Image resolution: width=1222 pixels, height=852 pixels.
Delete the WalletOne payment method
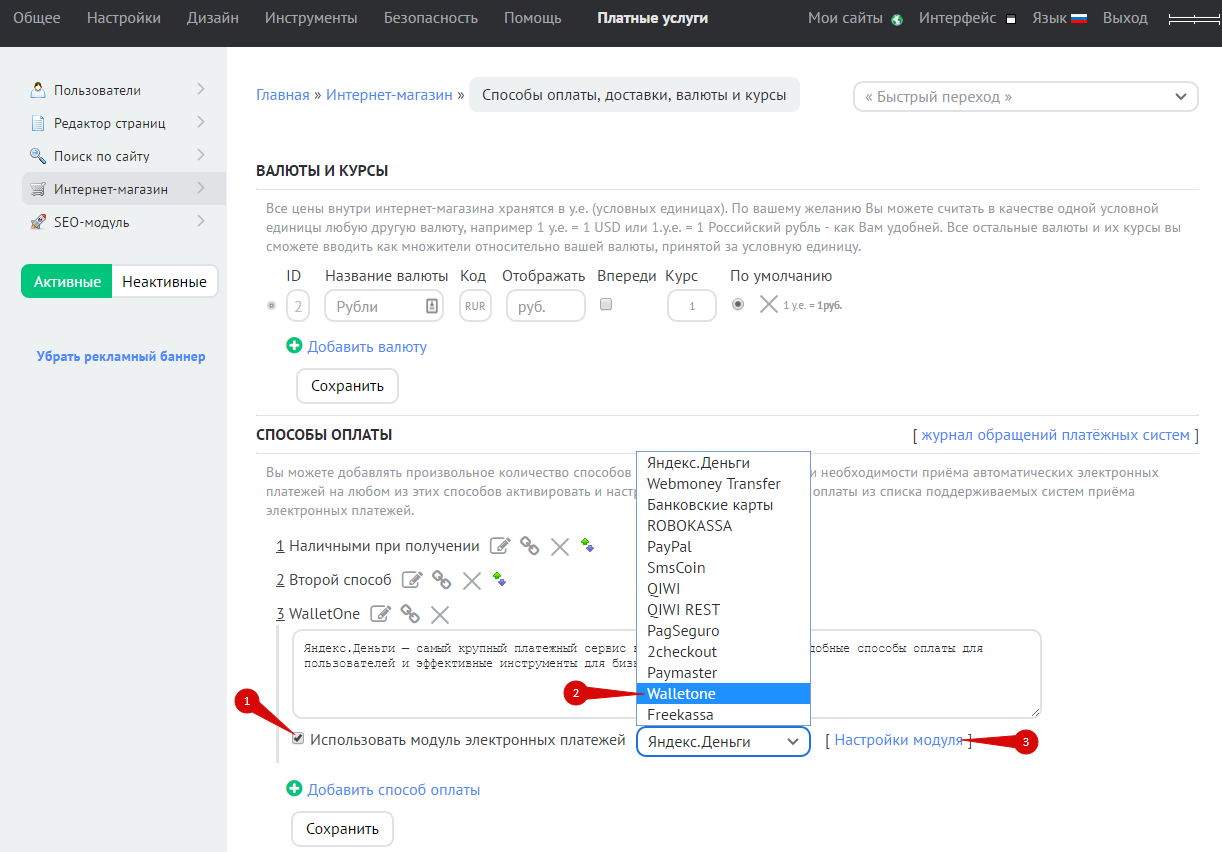click(x=440, y=614)
